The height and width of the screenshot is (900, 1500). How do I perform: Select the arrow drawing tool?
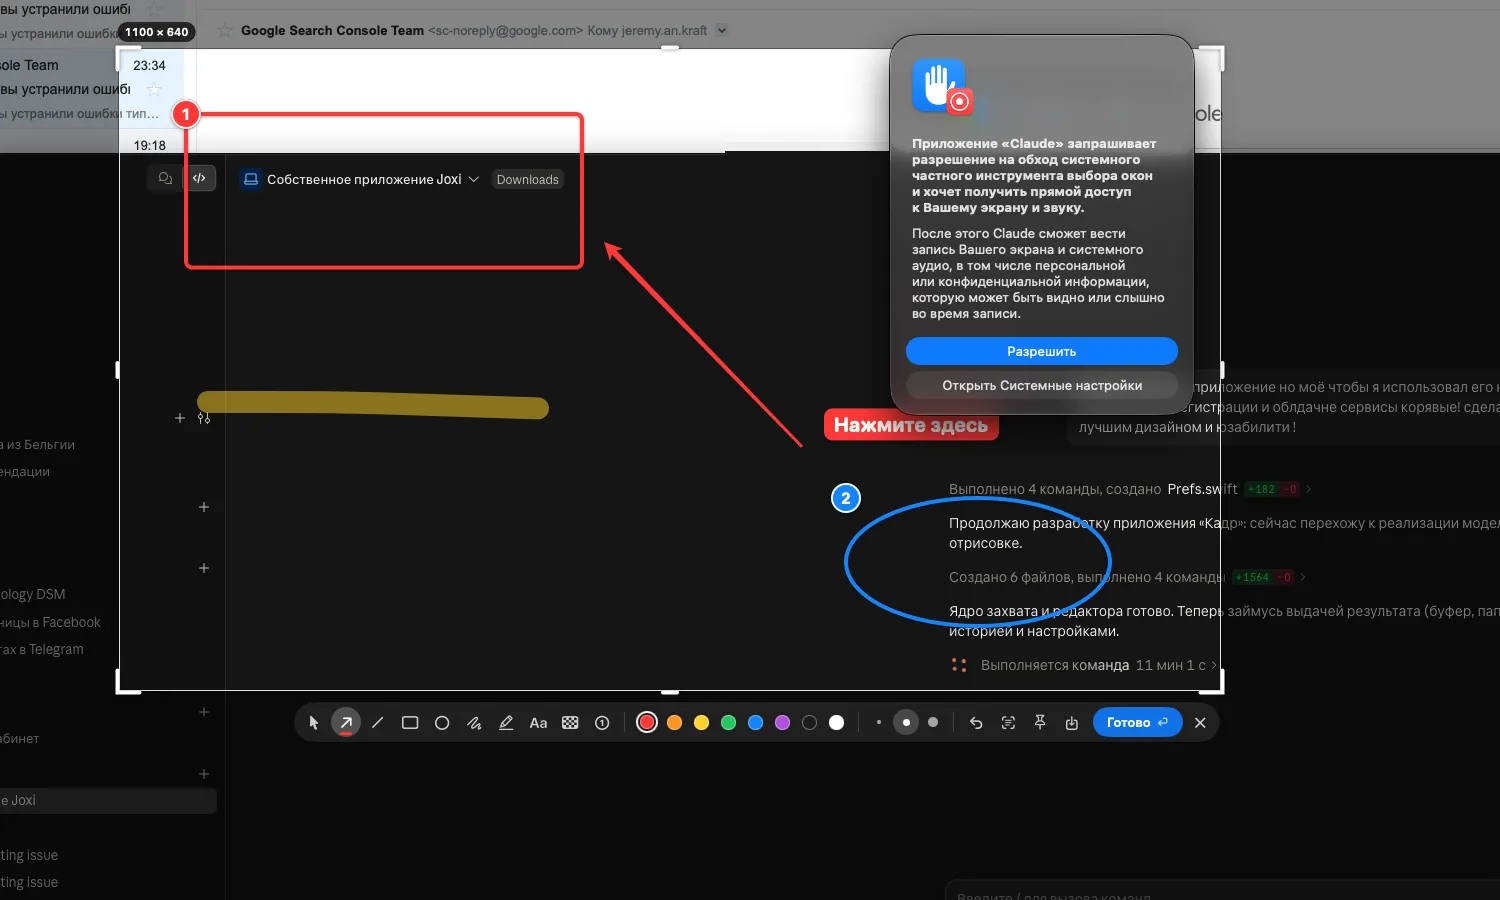click(x=346, y=723)
